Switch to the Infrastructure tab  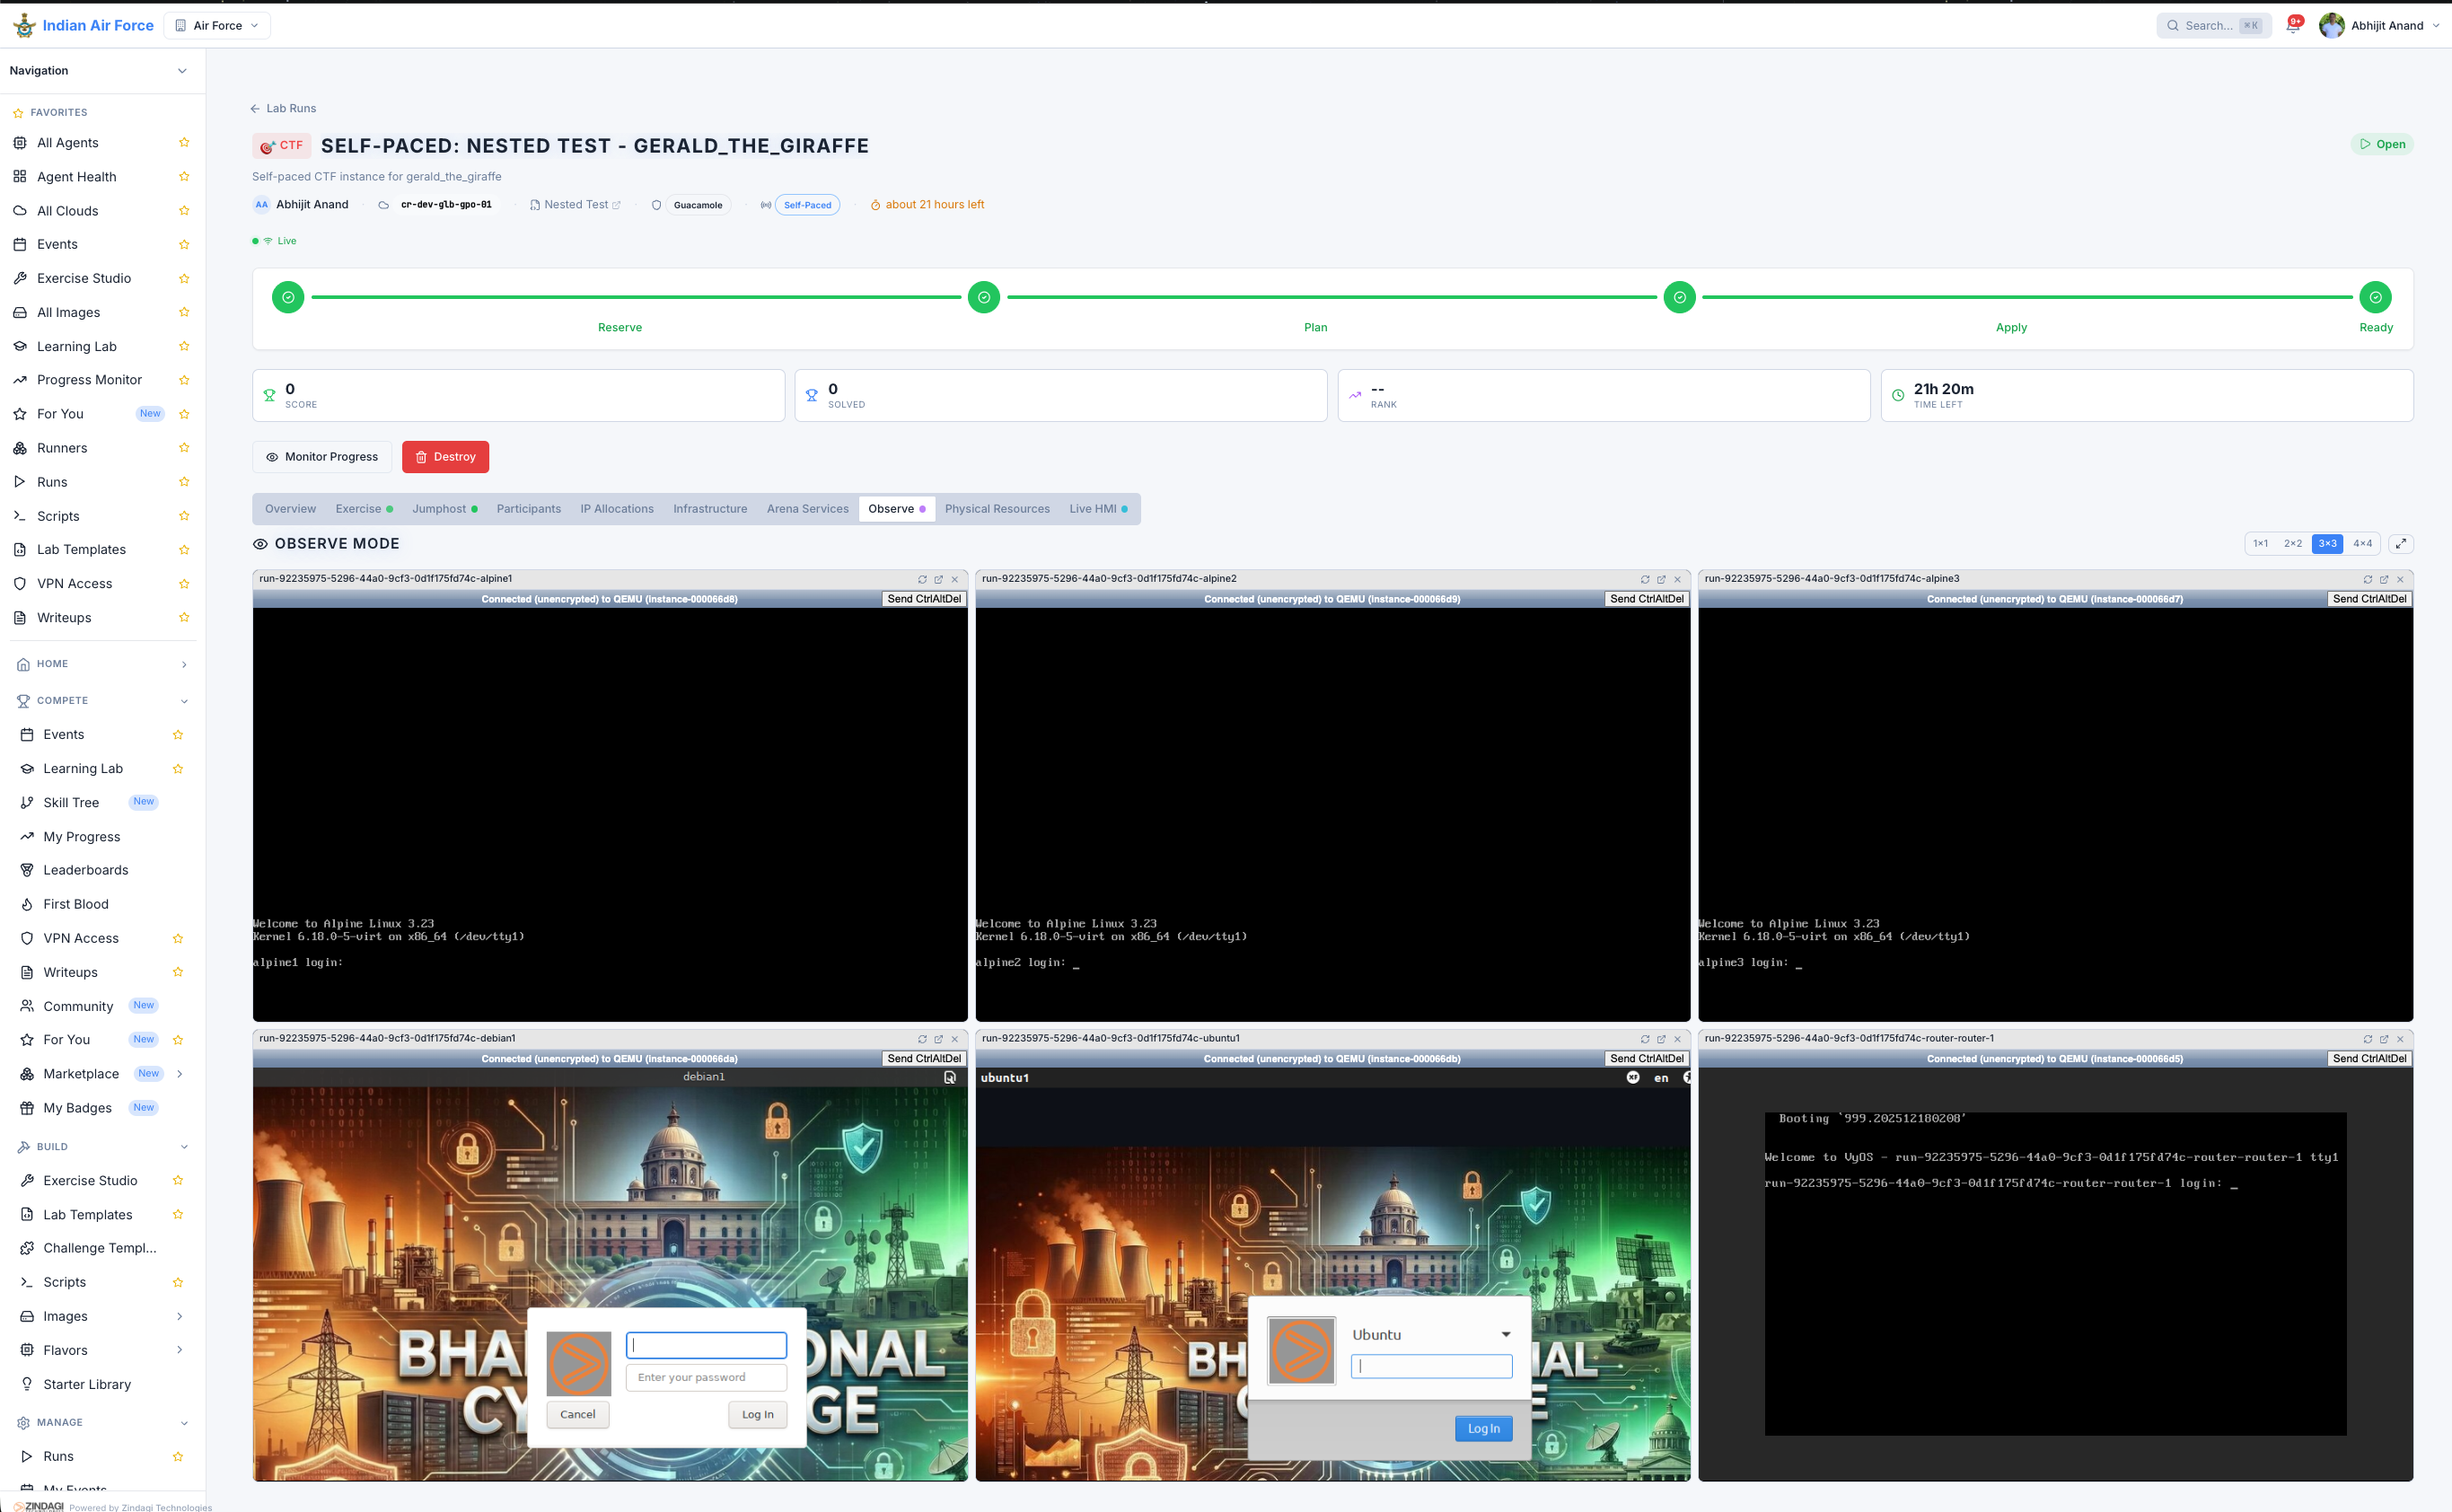click(709, 509)
